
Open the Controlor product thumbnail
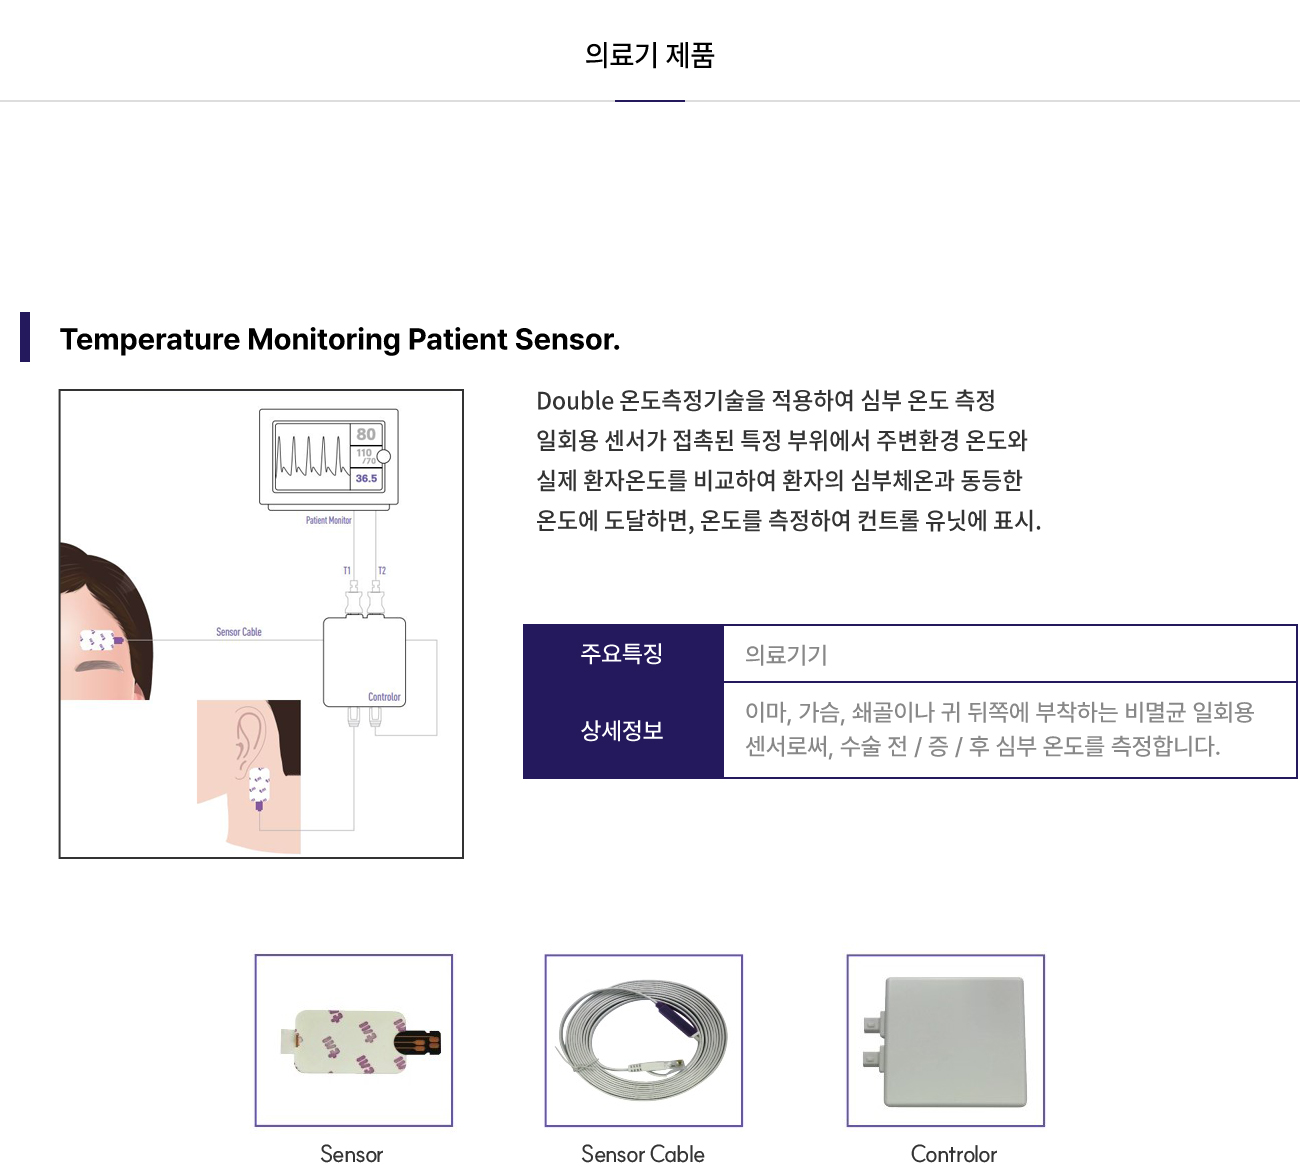pyautogui.click(x=946, y=1040)
